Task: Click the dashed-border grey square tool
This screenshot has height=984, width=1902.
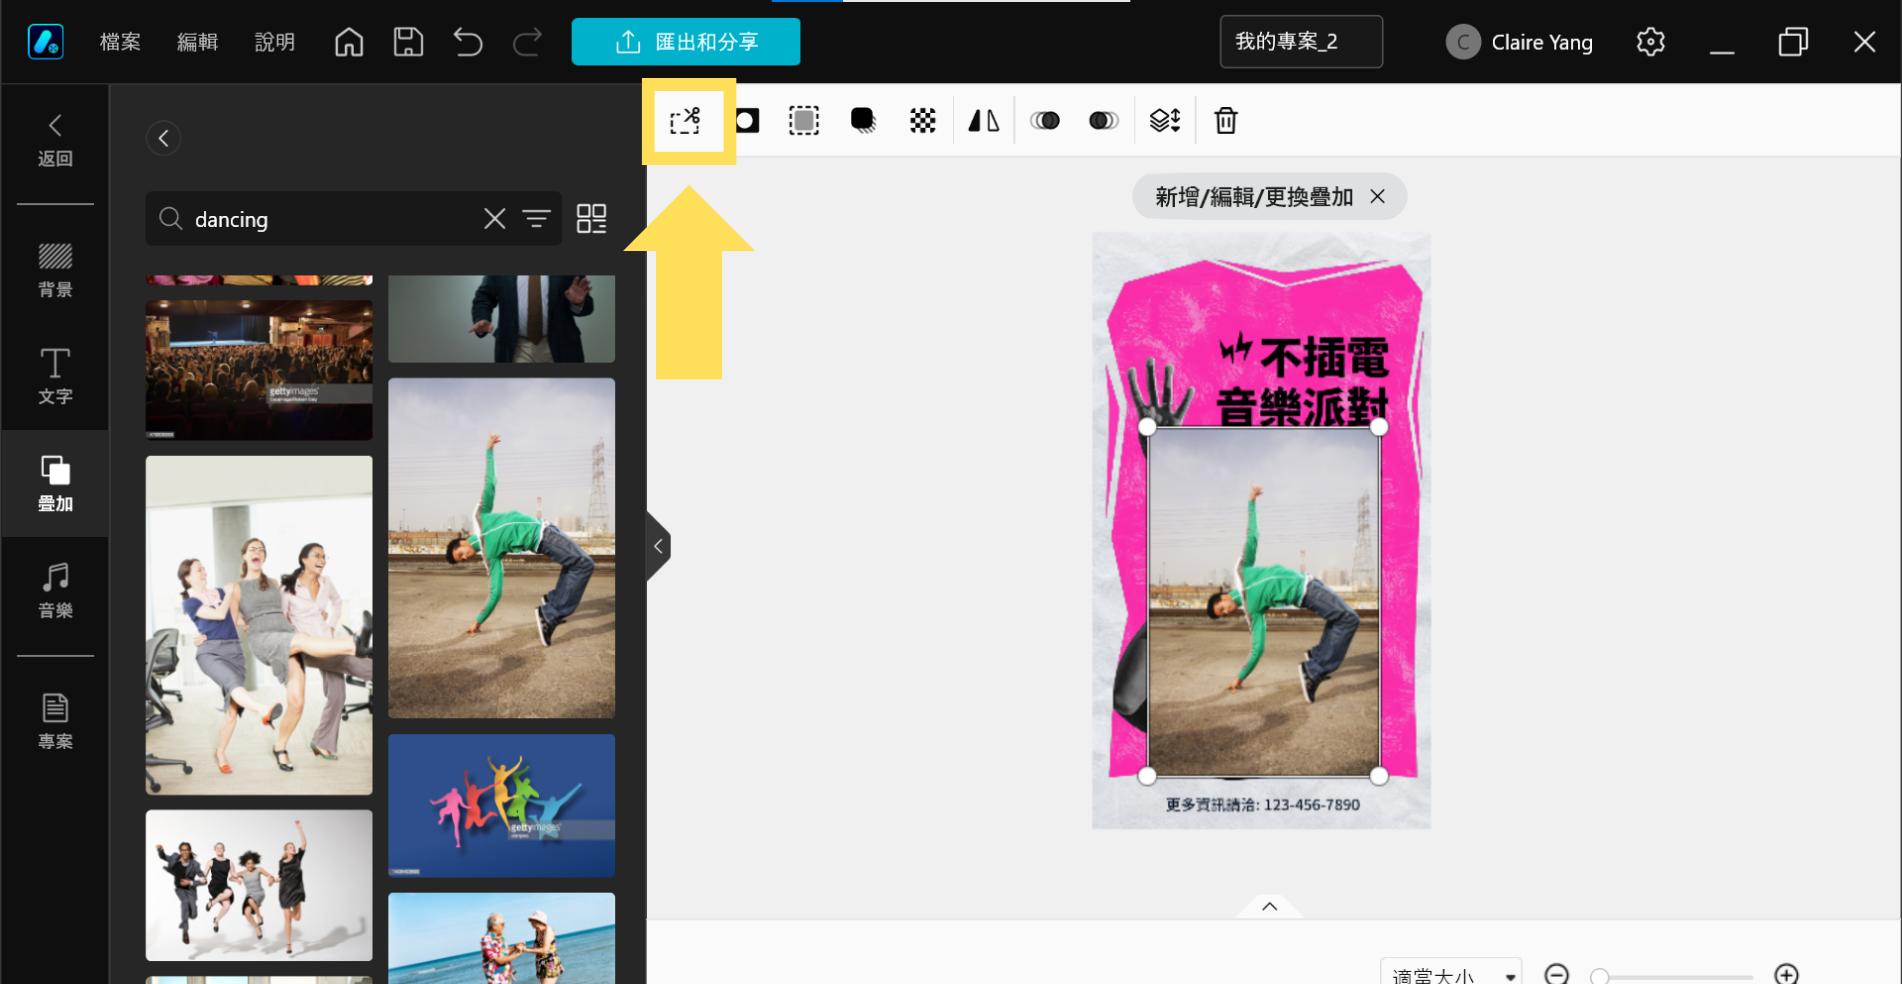Action: (804, 121)
